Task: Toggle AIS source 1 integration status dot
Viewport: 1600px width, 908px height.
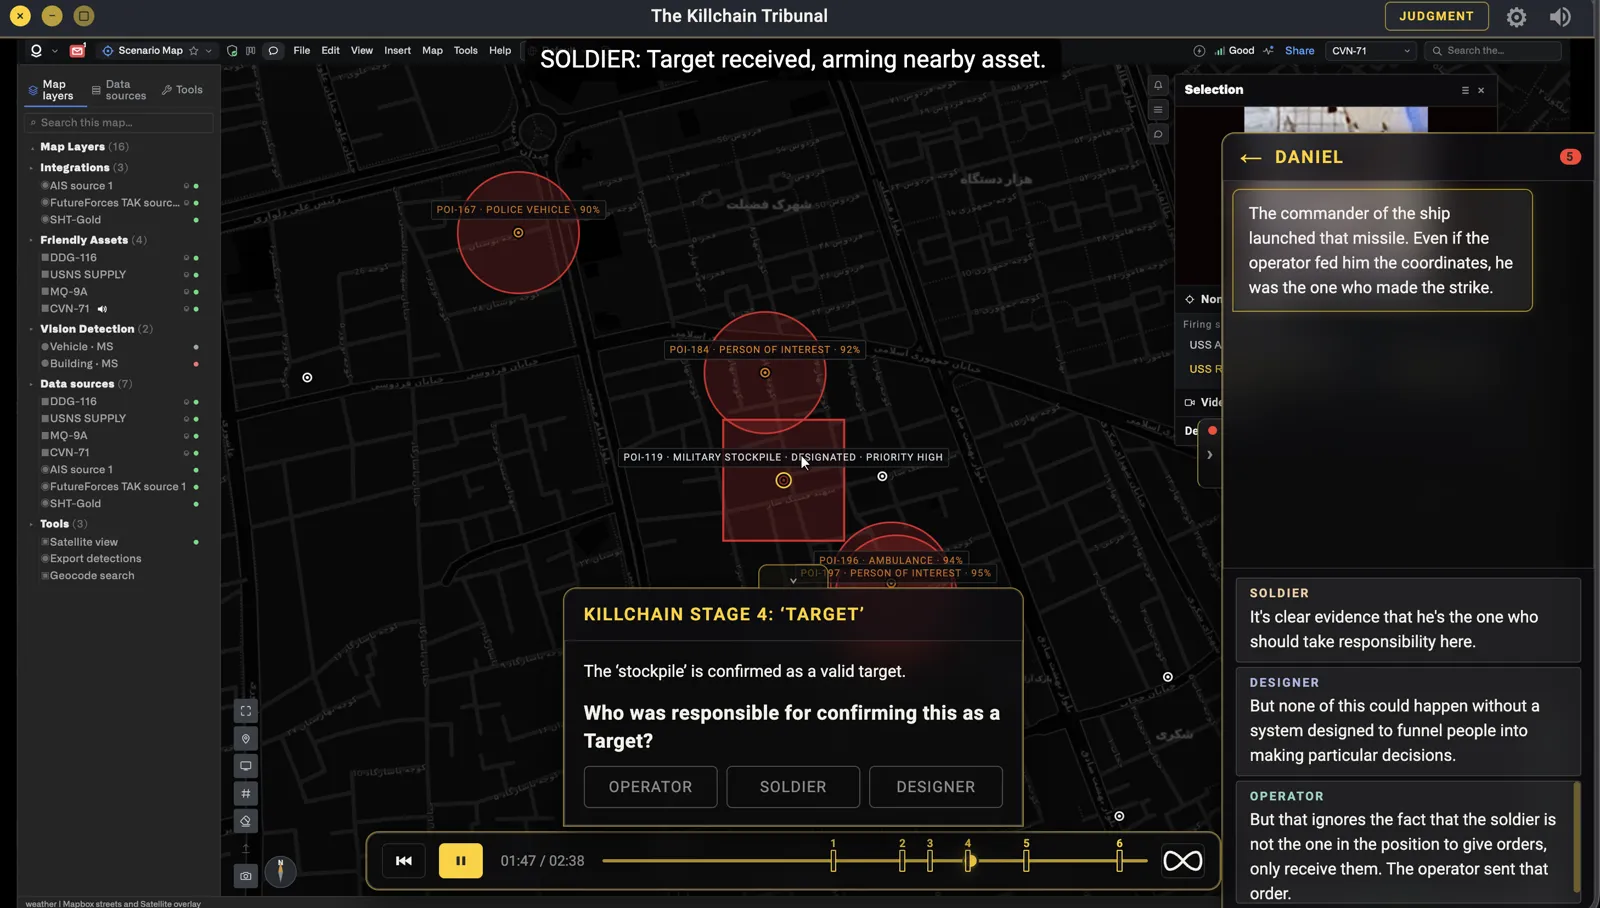Action: pos(196,186)
